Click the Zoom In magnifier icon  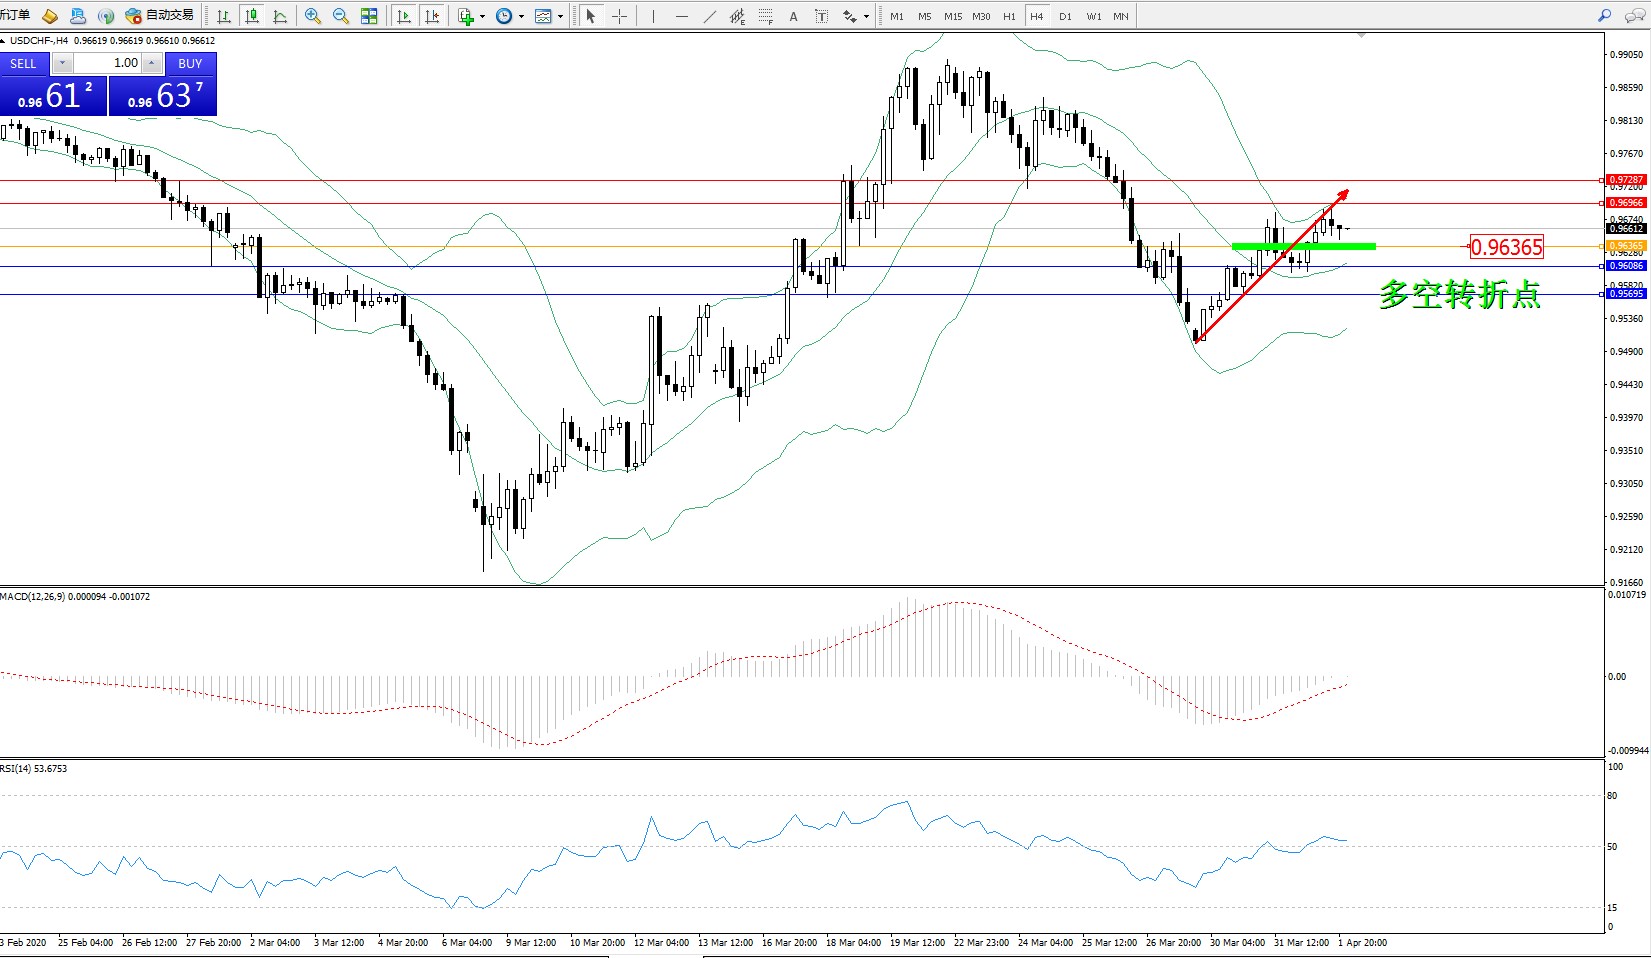[x=313, y=16]
